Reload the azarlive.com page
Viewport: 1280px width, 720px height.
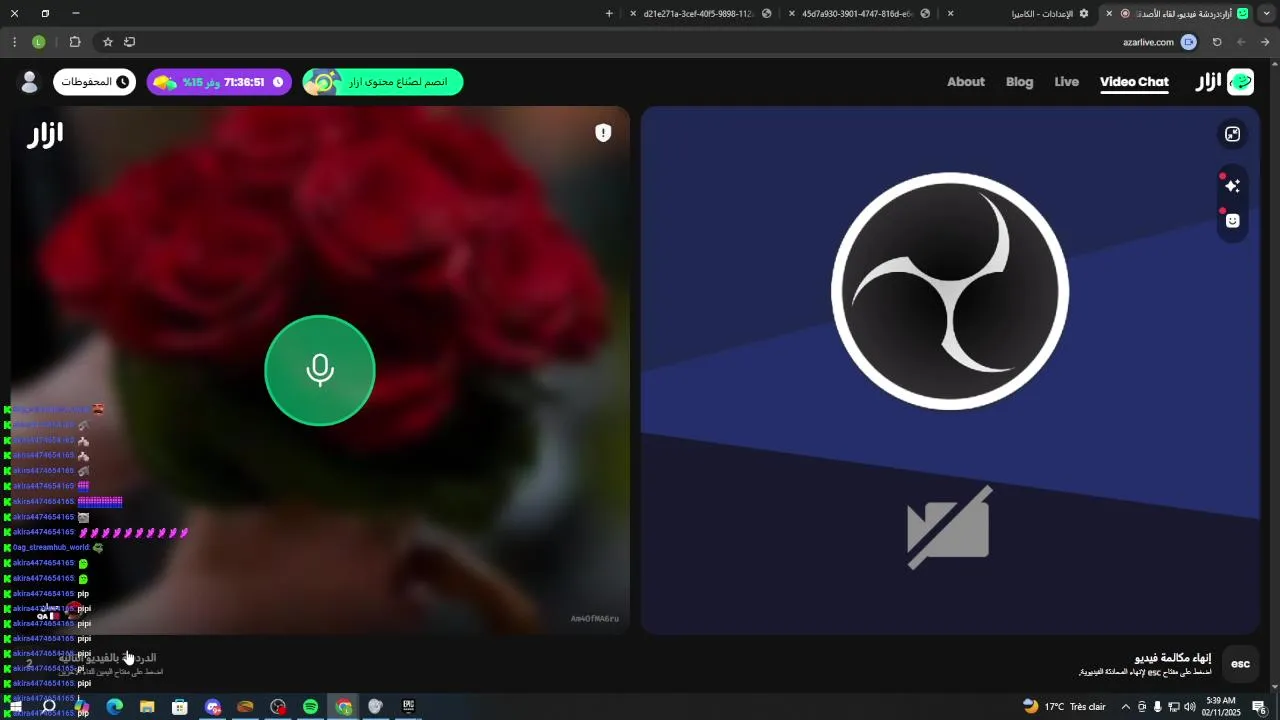click(1217, 42)
